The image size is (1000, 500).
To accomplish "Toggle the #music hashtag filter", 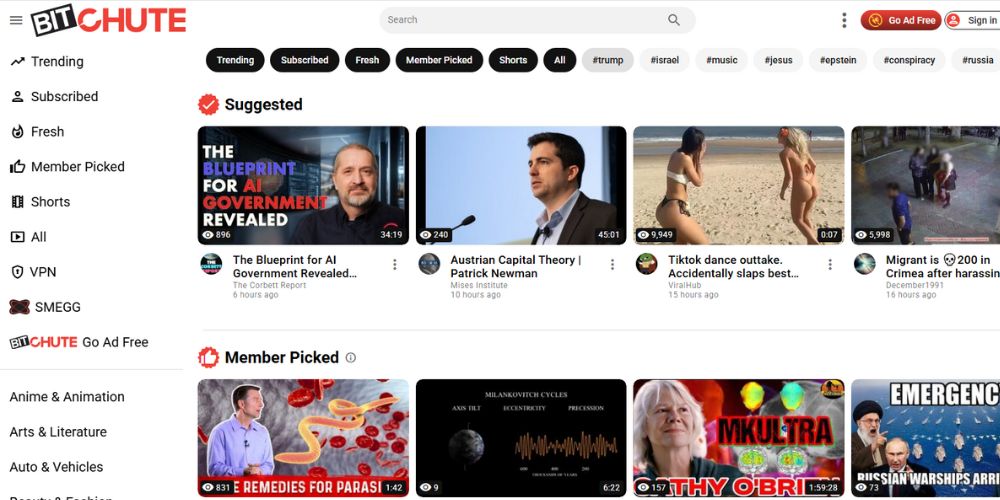I will click(721, 60).
